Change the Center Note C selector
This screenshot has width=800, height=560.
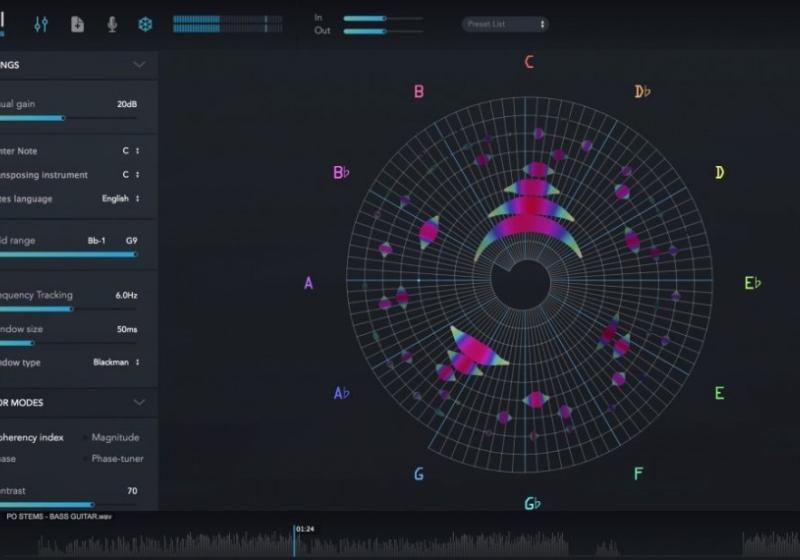click(x=131, y=150)
